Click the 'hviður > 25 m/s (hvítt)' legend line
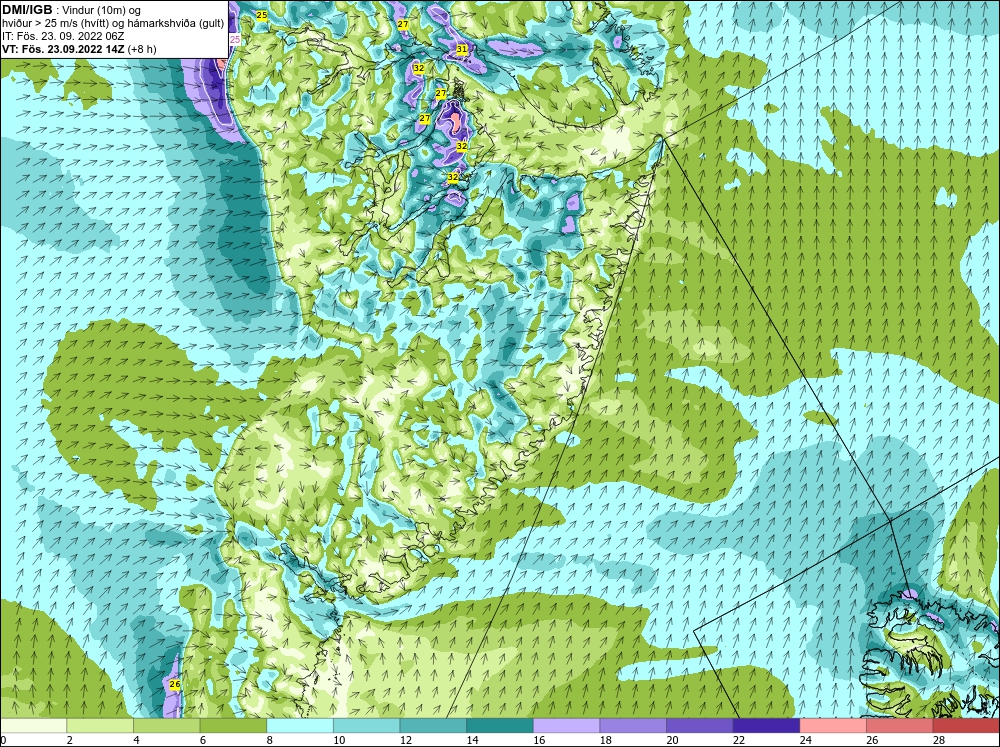The height and width of the screenshot is (747, 1000). point(55,24)
